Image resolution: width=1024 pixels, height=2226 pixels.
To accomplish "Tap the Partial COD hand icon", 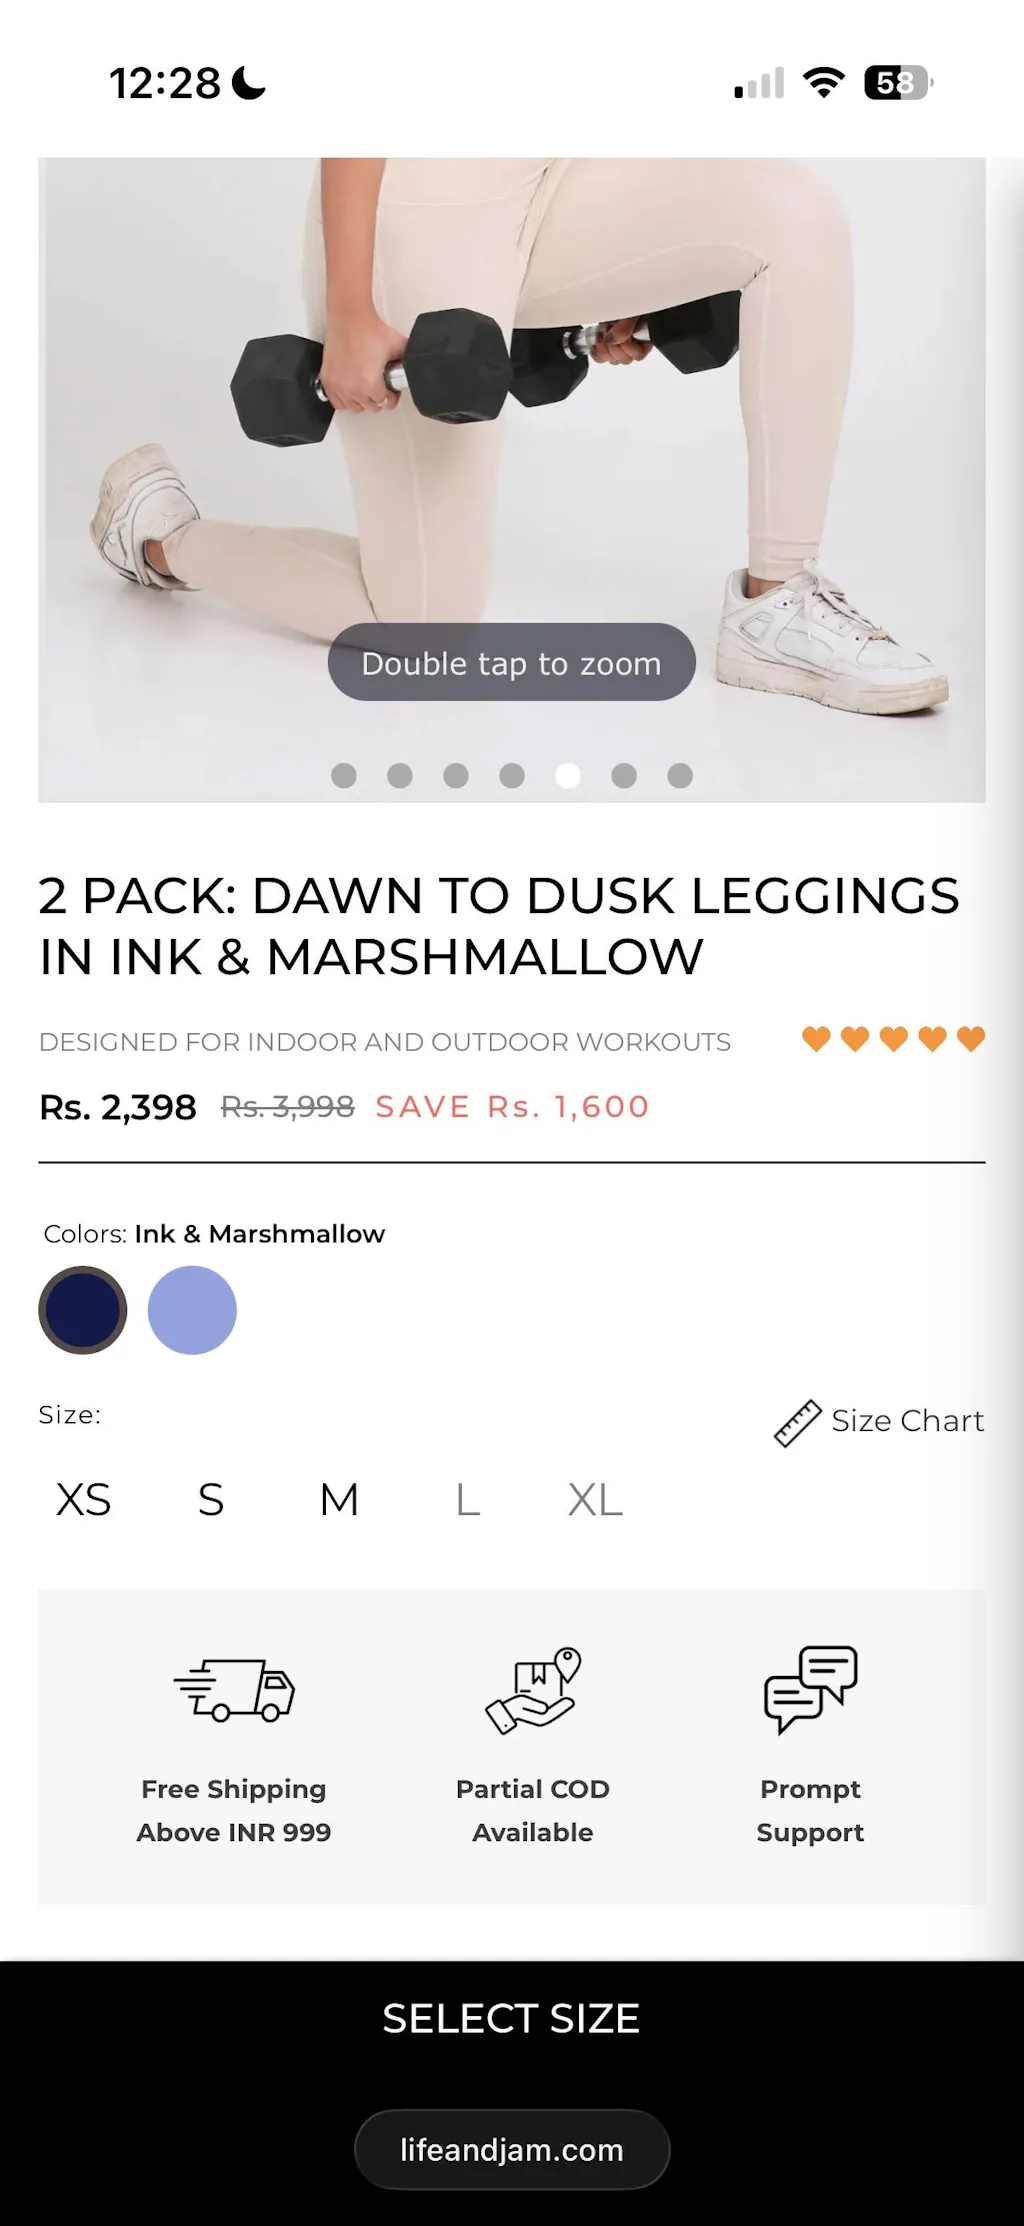I will (533, 1690).
